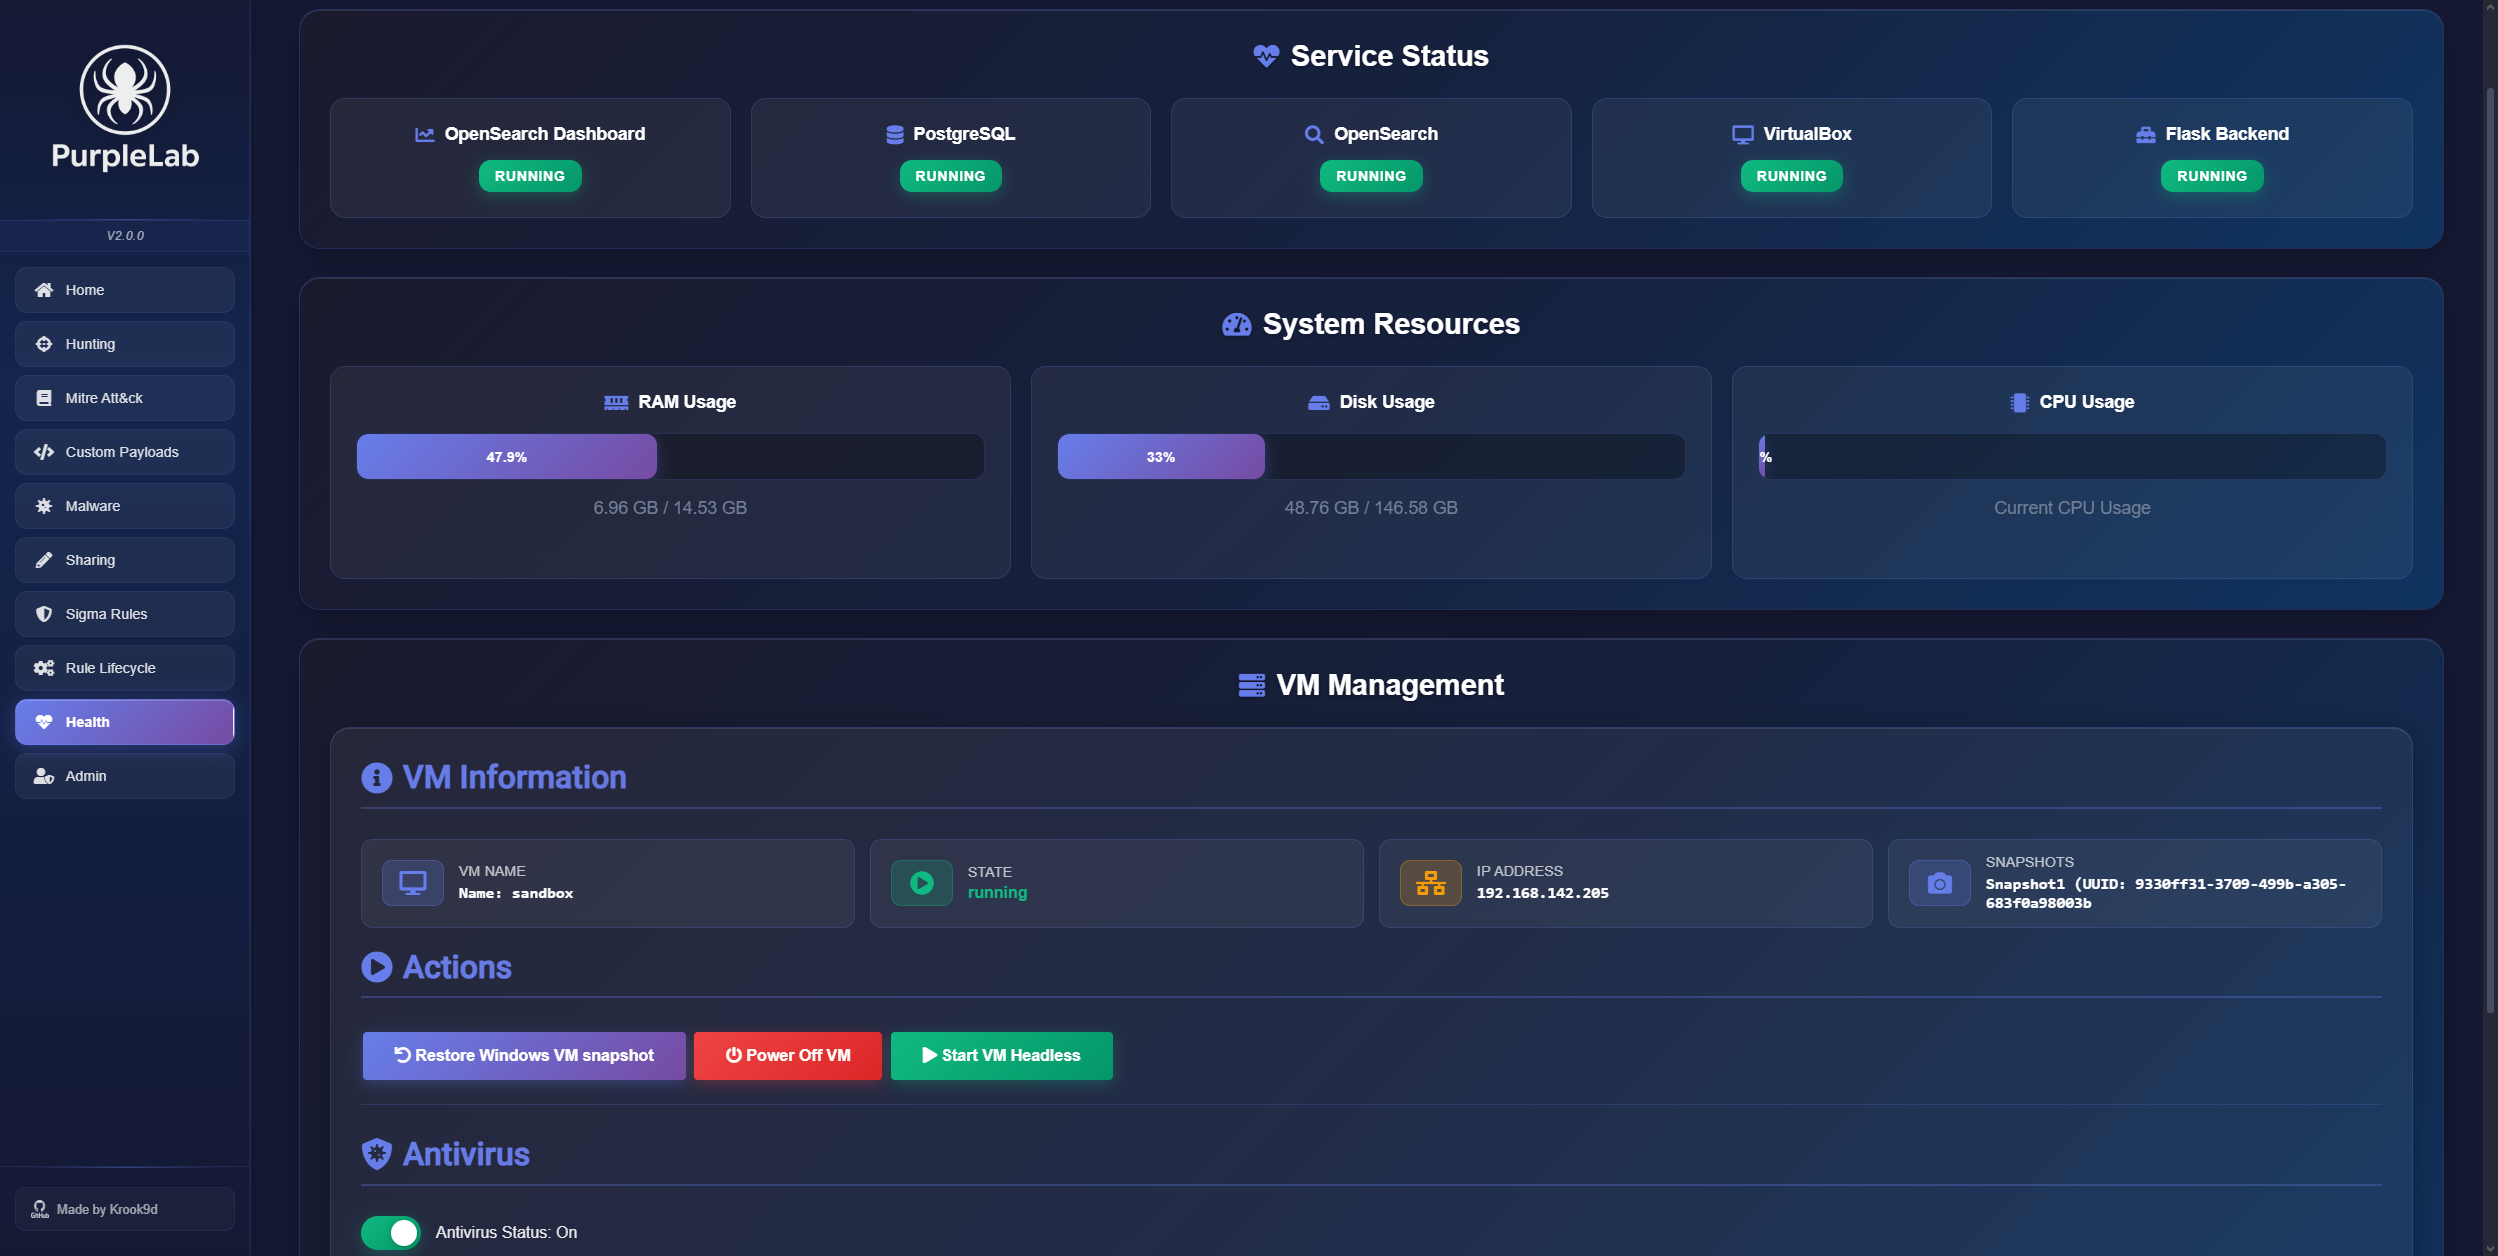Click the CPU Usage chip icon
The height and width of the screenshot is (1256, 2498).
(2019, 402)
